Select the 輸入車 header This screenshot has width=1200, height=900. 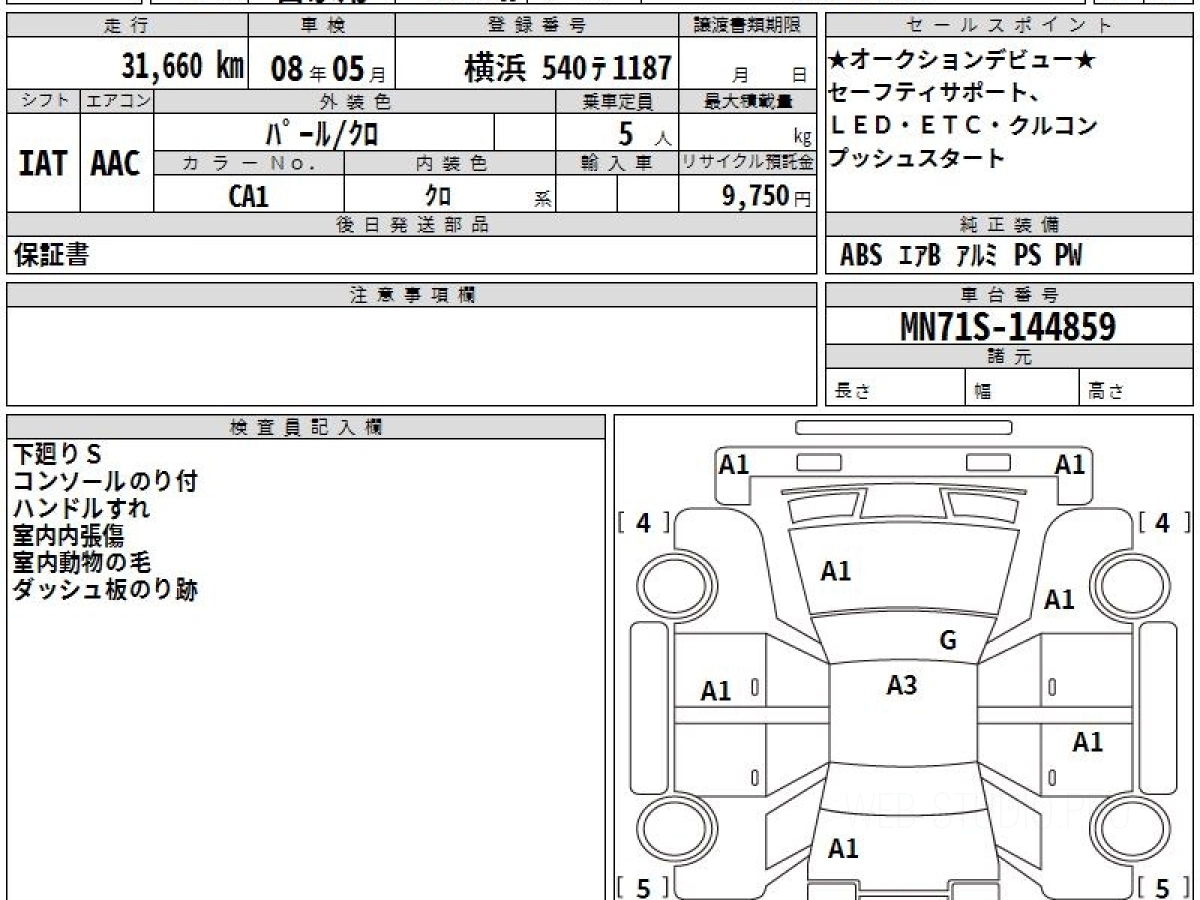(617, 163)
